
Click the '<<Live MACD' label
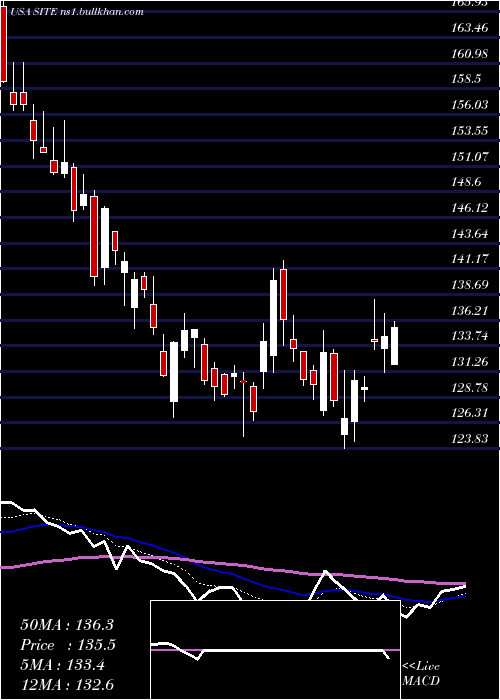[421, 673]
